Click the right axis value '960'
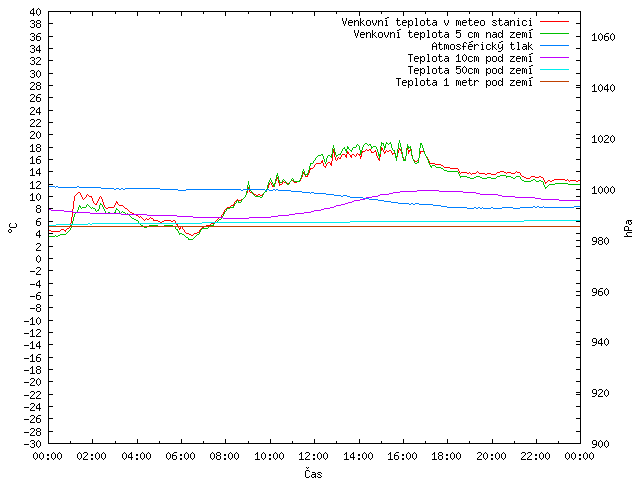 click(x=600, y=292)
